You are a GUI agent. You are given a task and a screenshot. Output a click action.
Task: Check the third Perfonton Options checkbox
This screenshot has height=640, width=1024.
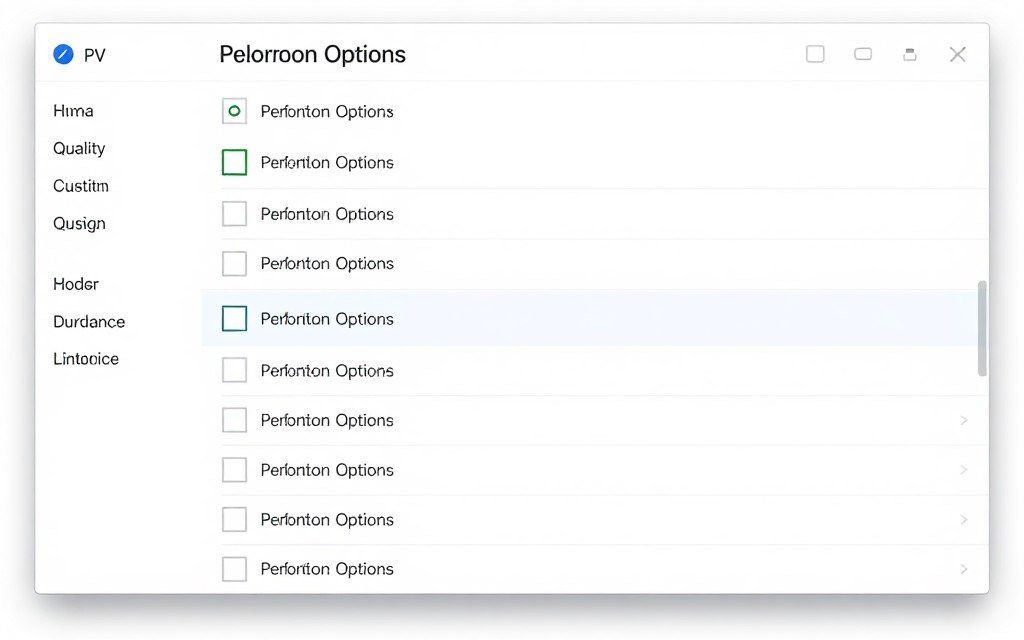point(234,213)
